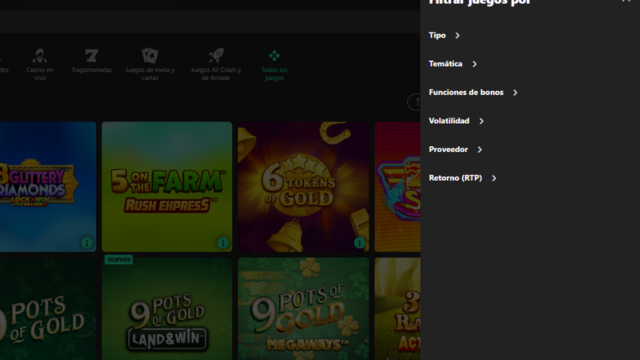
Task: Open 9 Pots of Gold Land & Win
Action: (x=167, y=309)
